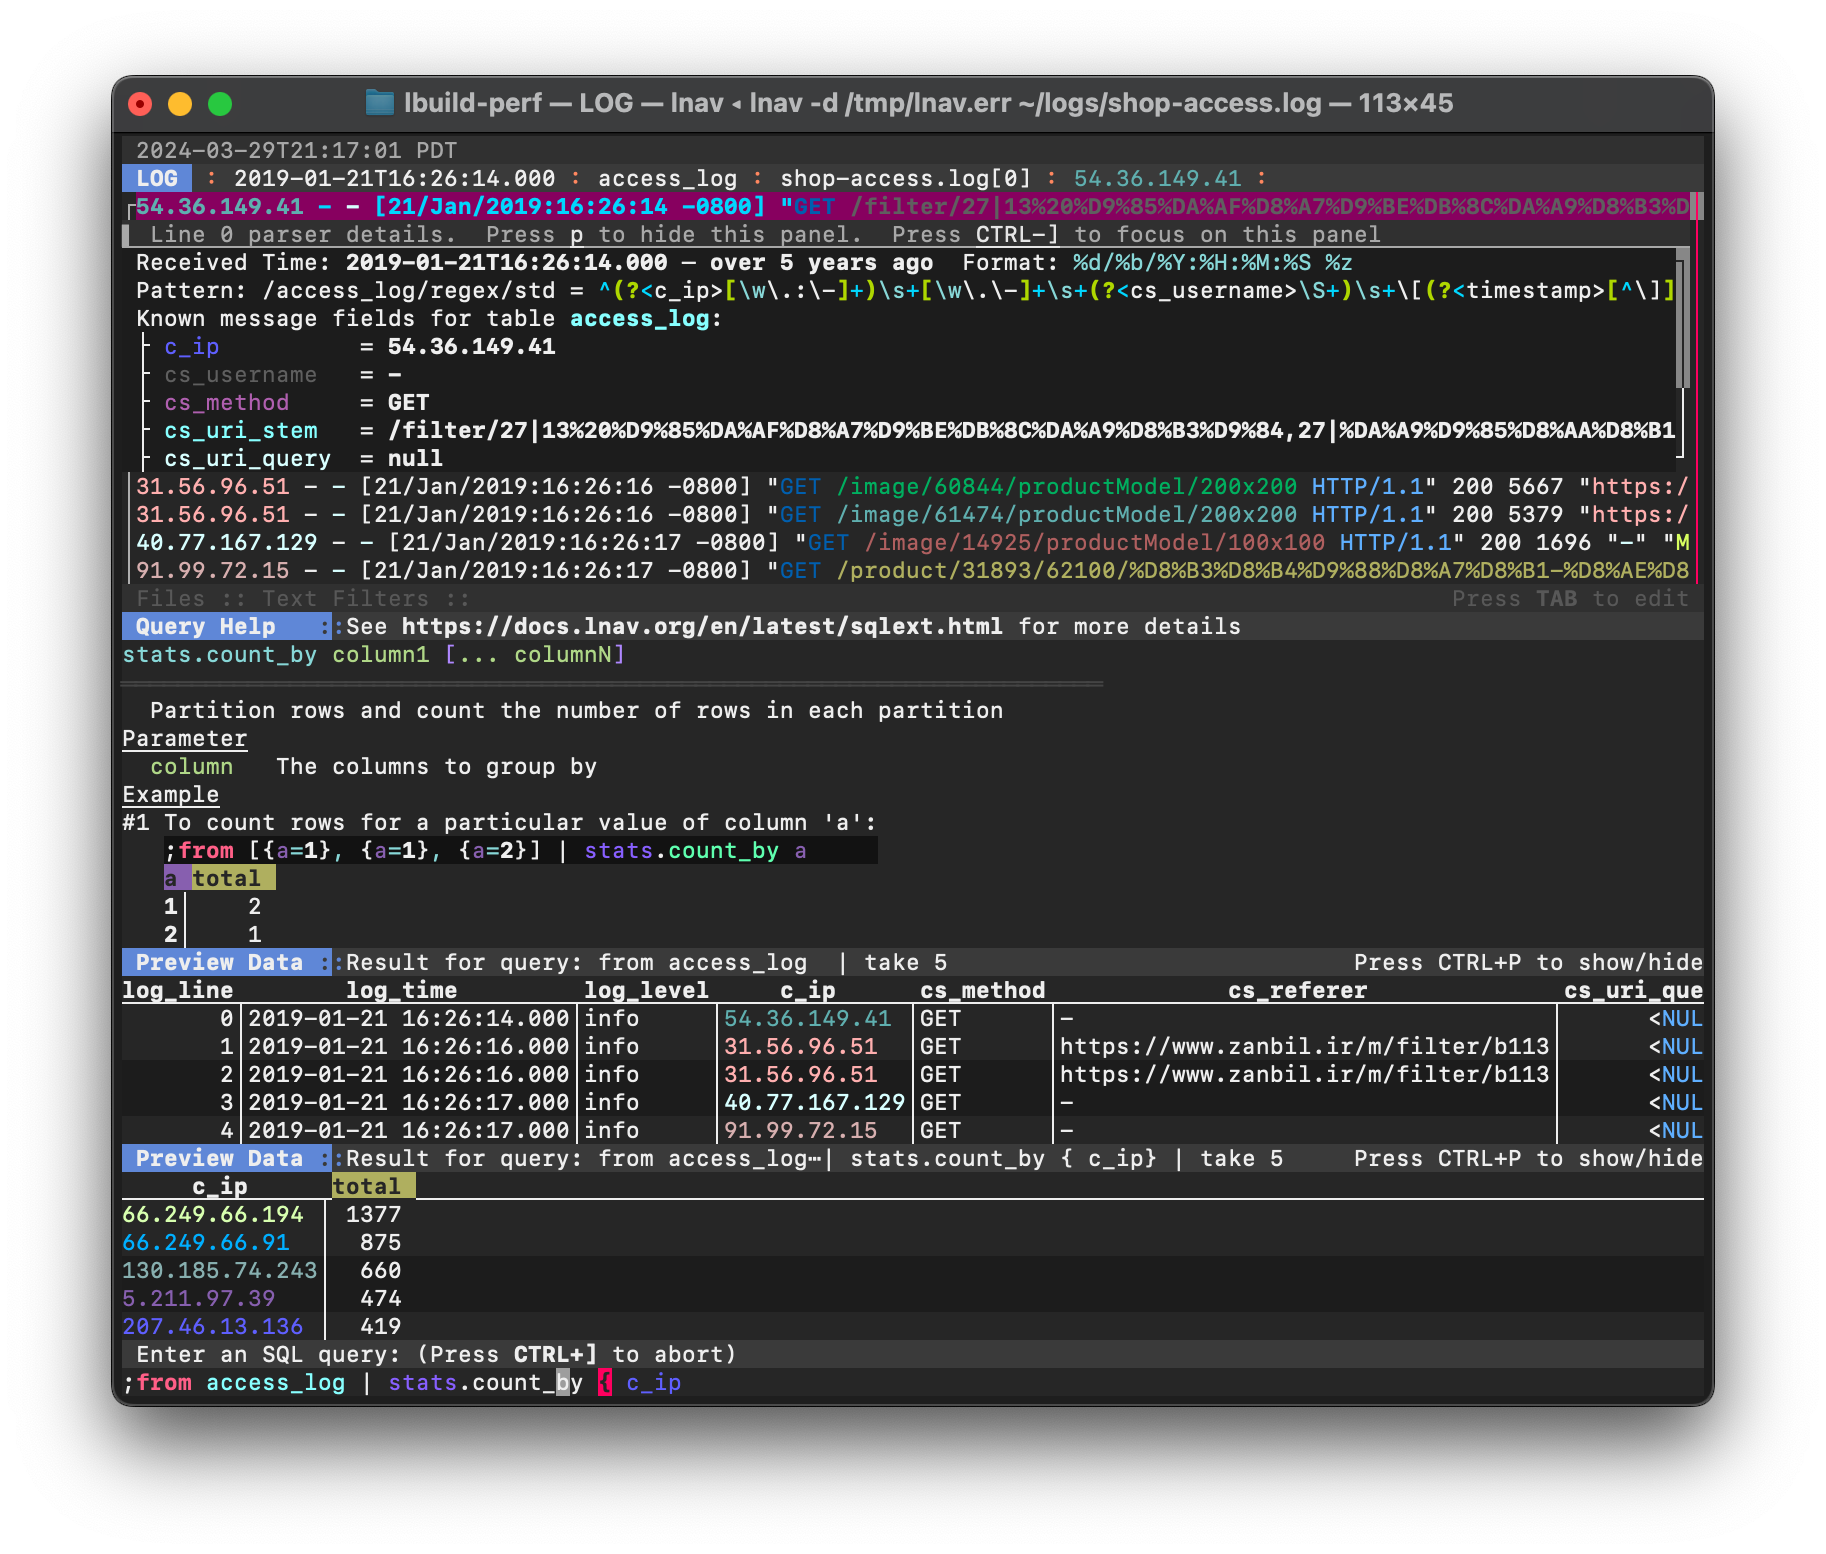
Task: Click IP 91.99.72.15 in preview table
Action: [800, 1130]
